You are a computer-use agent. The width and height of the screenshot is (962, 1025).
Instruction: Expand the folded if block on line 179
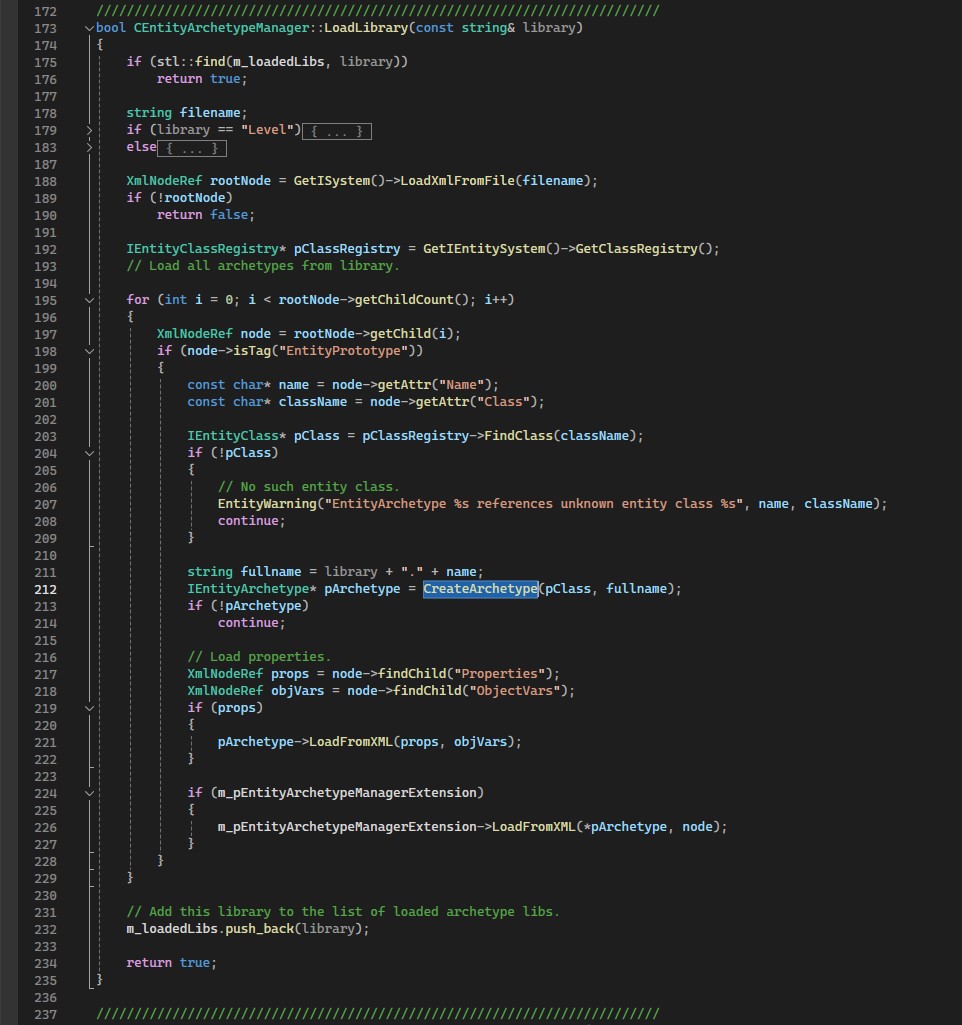(x=89, y=130)
